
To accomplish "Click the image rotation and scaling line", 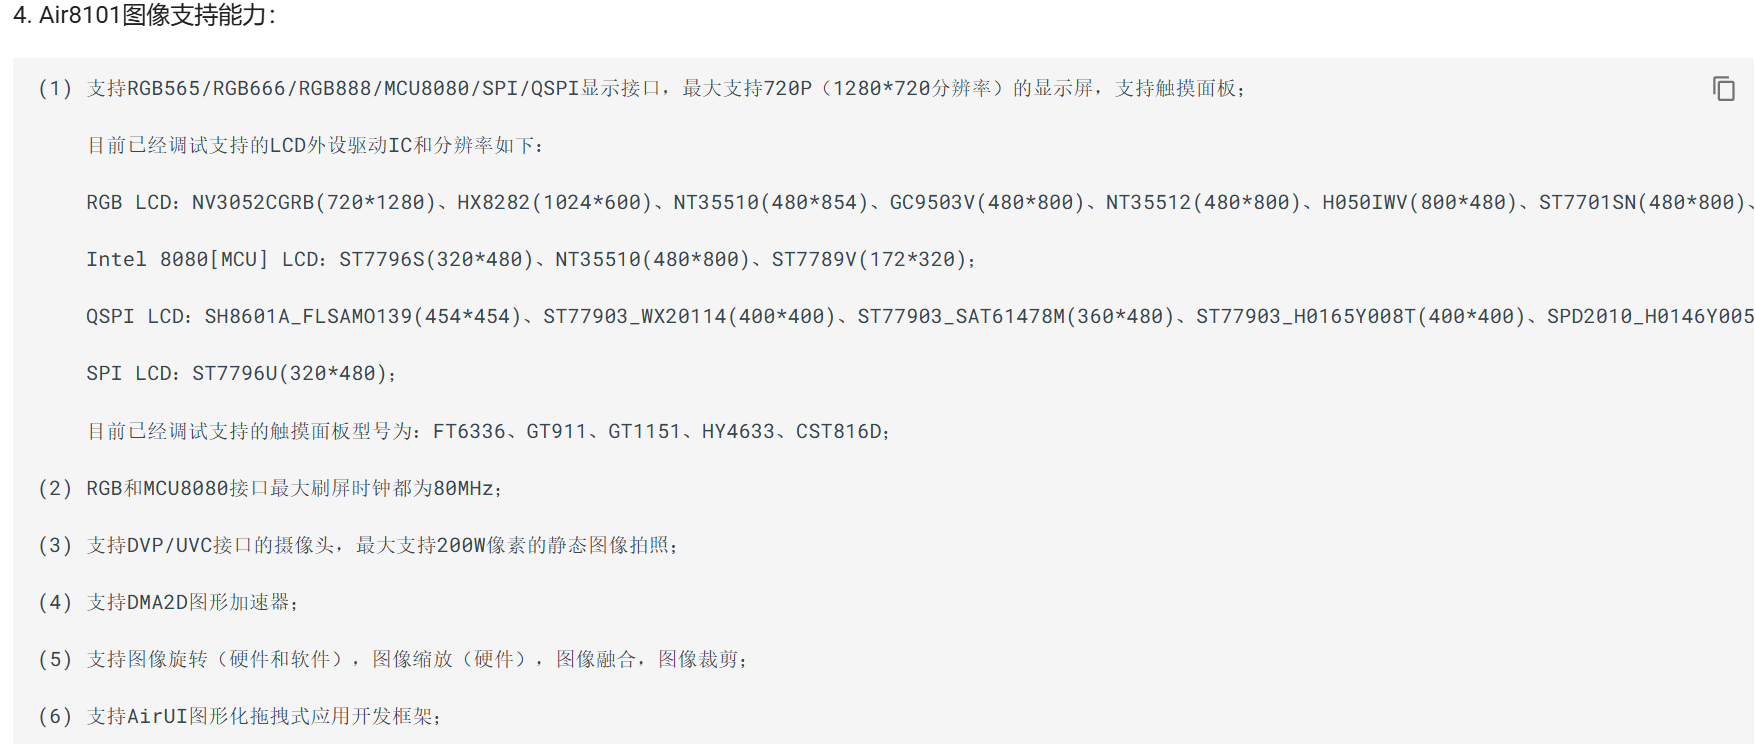I will 415,660.
